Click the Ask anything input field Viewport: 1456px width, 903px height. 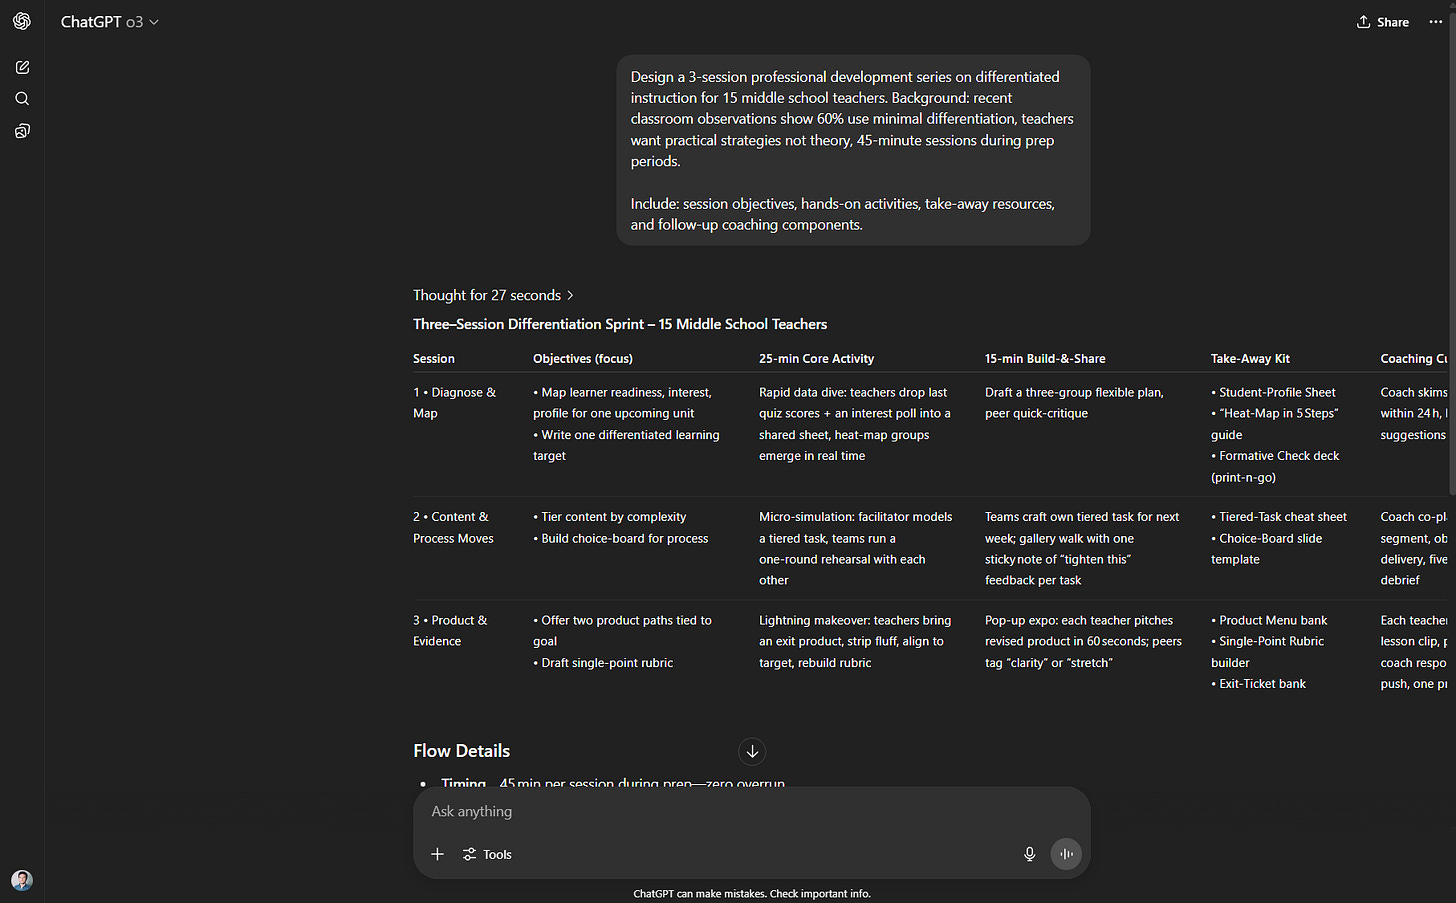click(751, 811)
